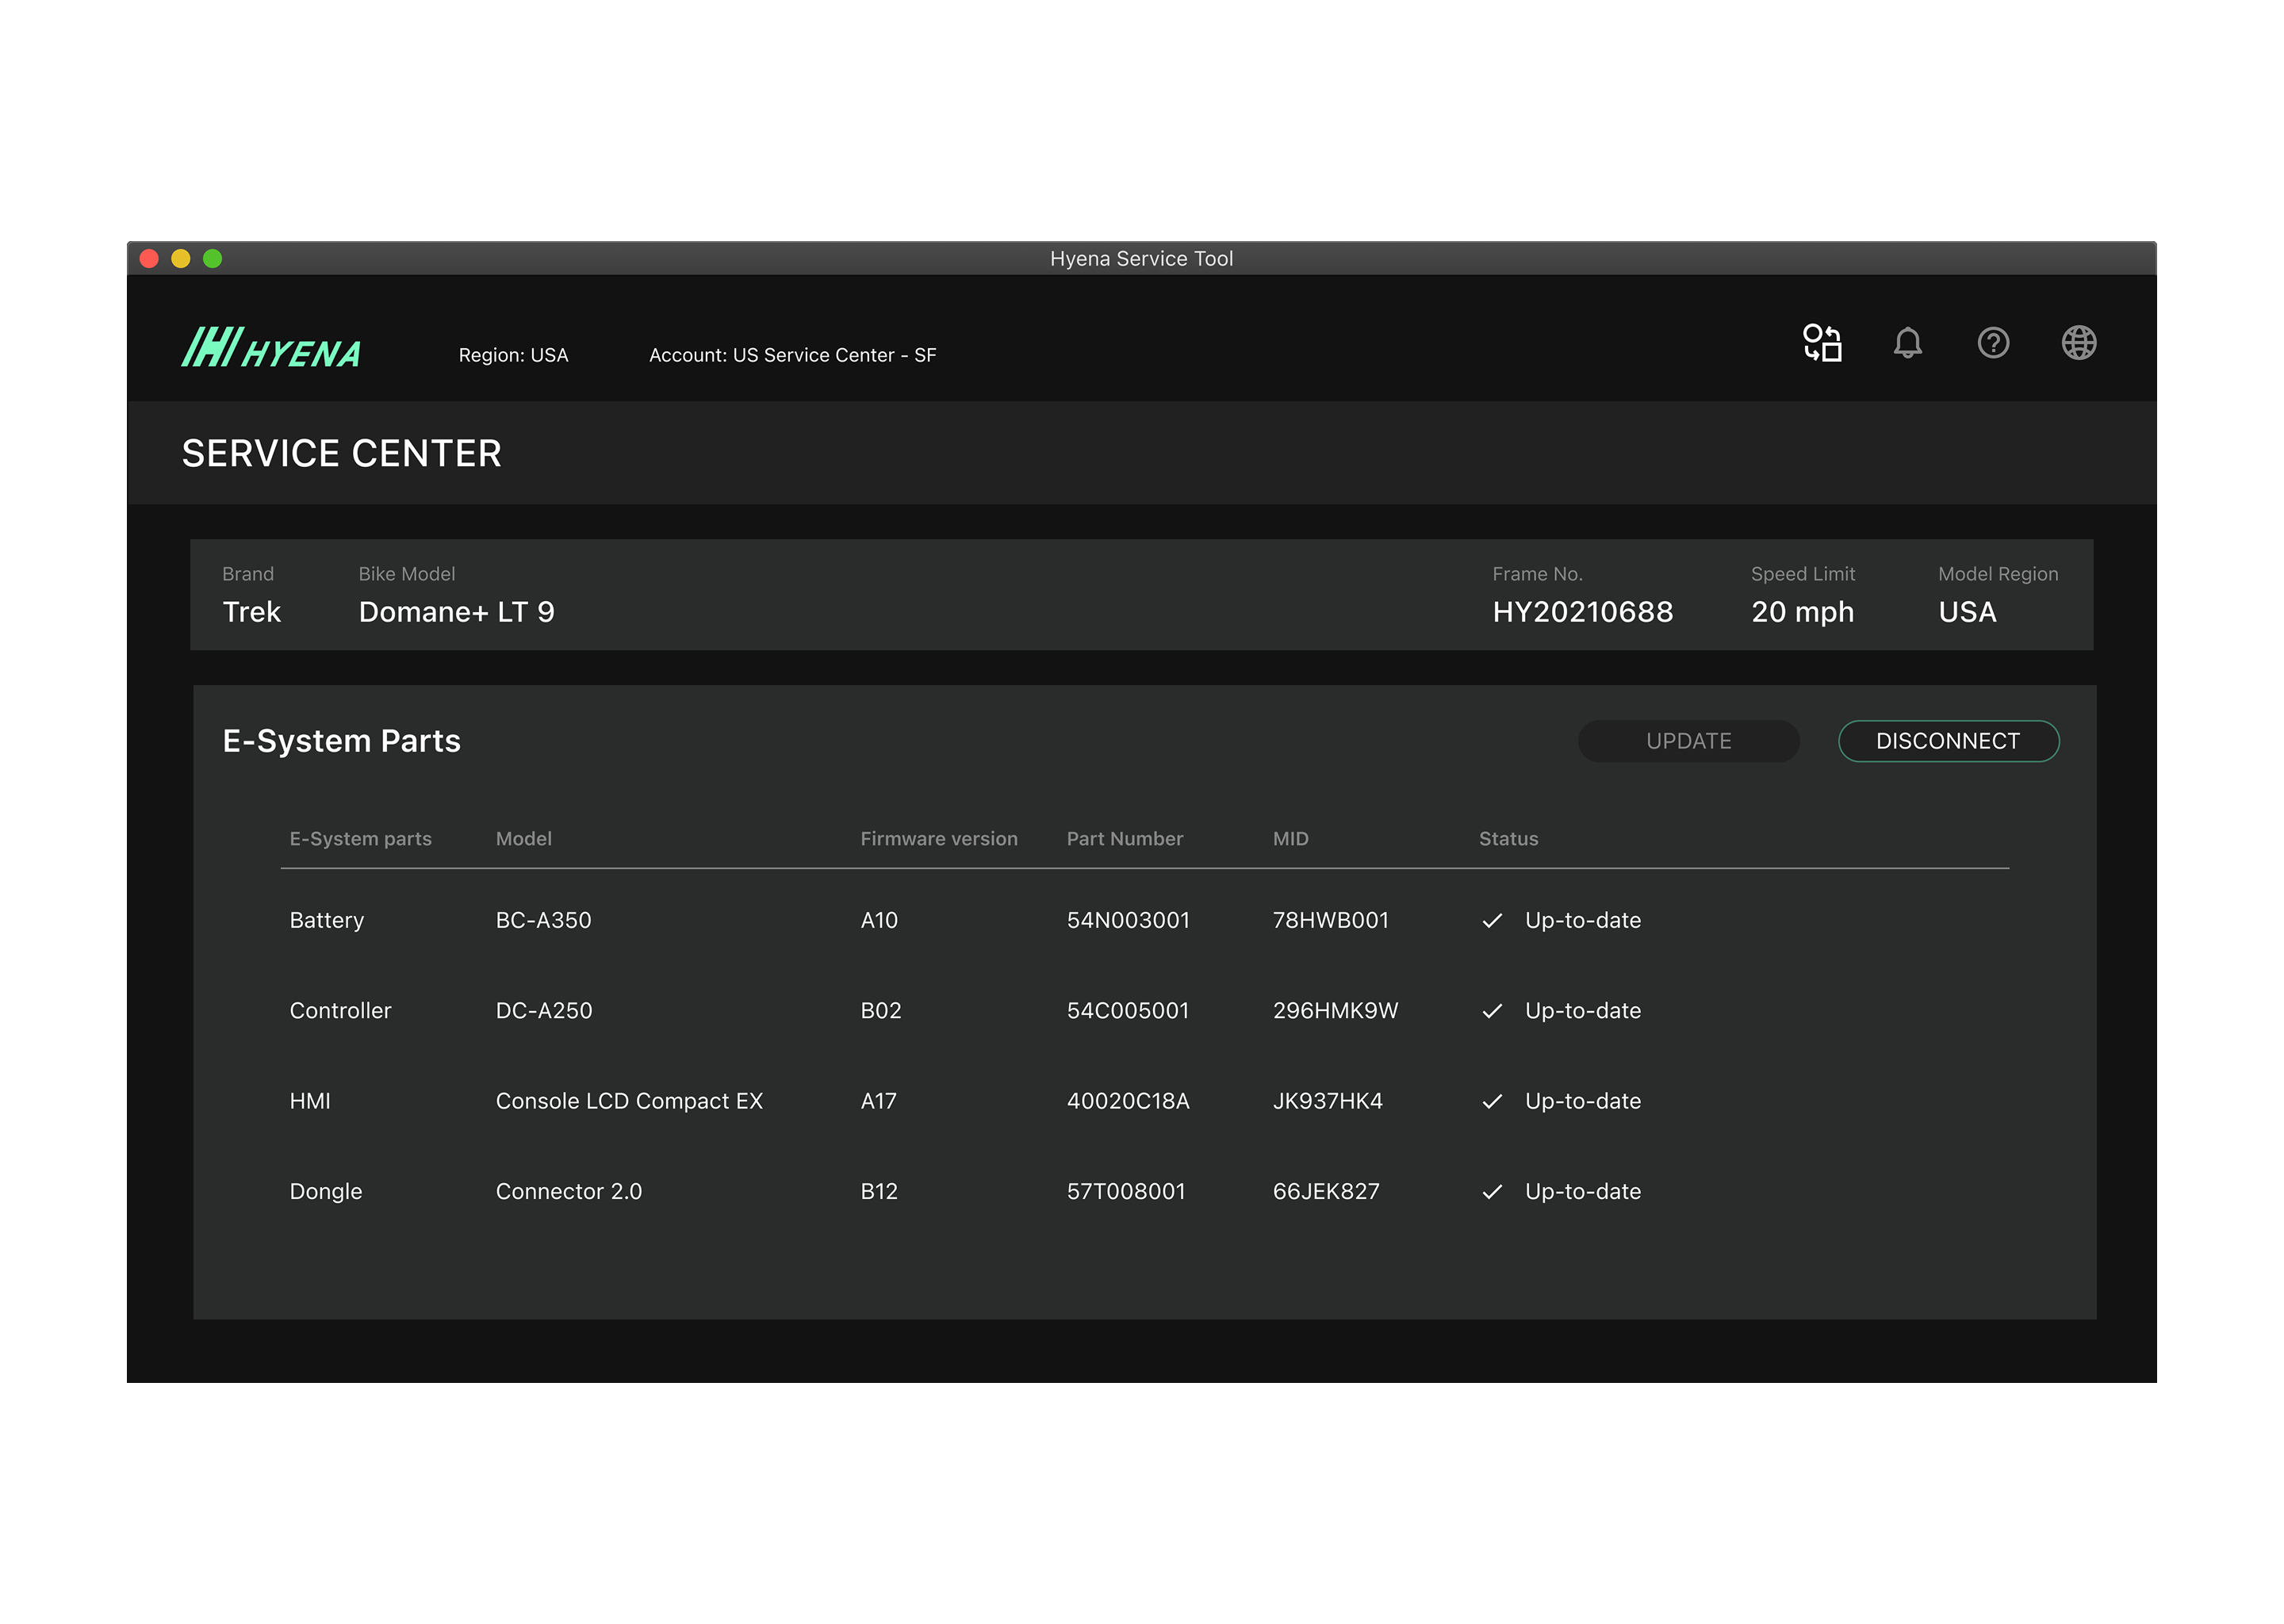The image size is (2284, 1624).
Task: Click the HMI row status checkmark
Action: pos(1492,1101)
